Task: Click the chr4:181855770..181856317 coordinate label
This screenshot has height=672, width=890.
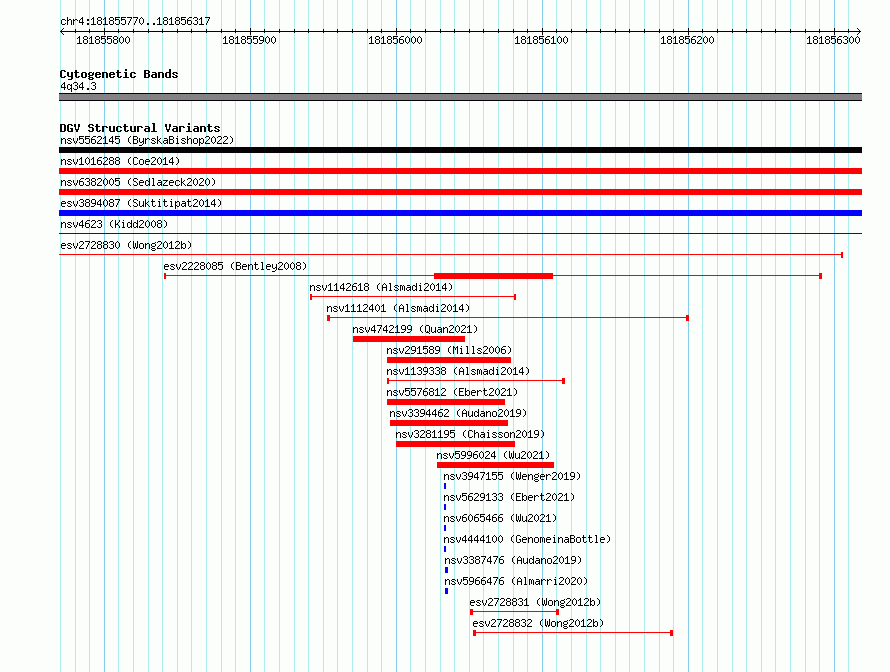Action: coord(135,21)
